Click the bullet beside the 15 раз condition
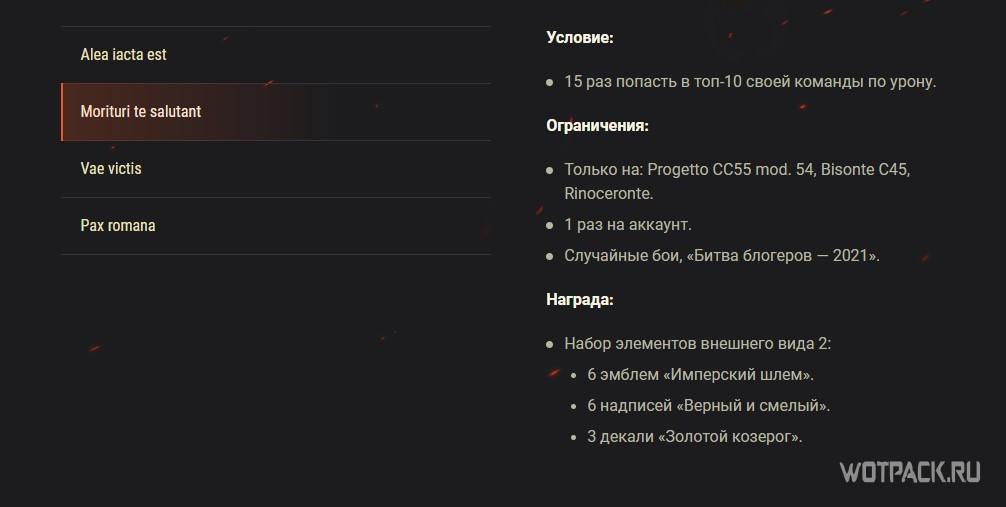 550,83
